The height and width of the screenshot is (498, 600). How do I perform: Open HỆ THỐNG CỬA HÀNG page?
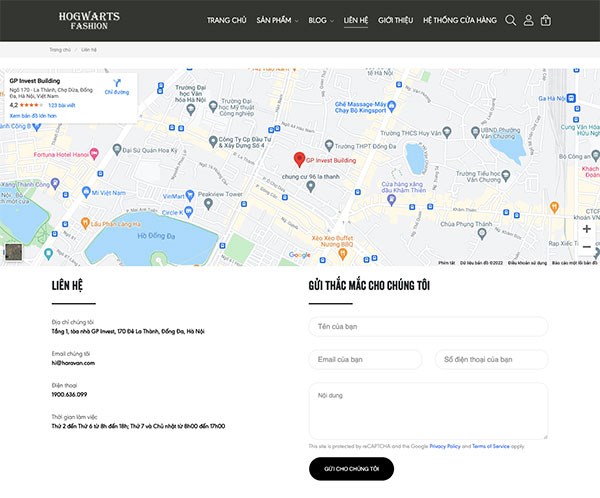click(460, 20)
